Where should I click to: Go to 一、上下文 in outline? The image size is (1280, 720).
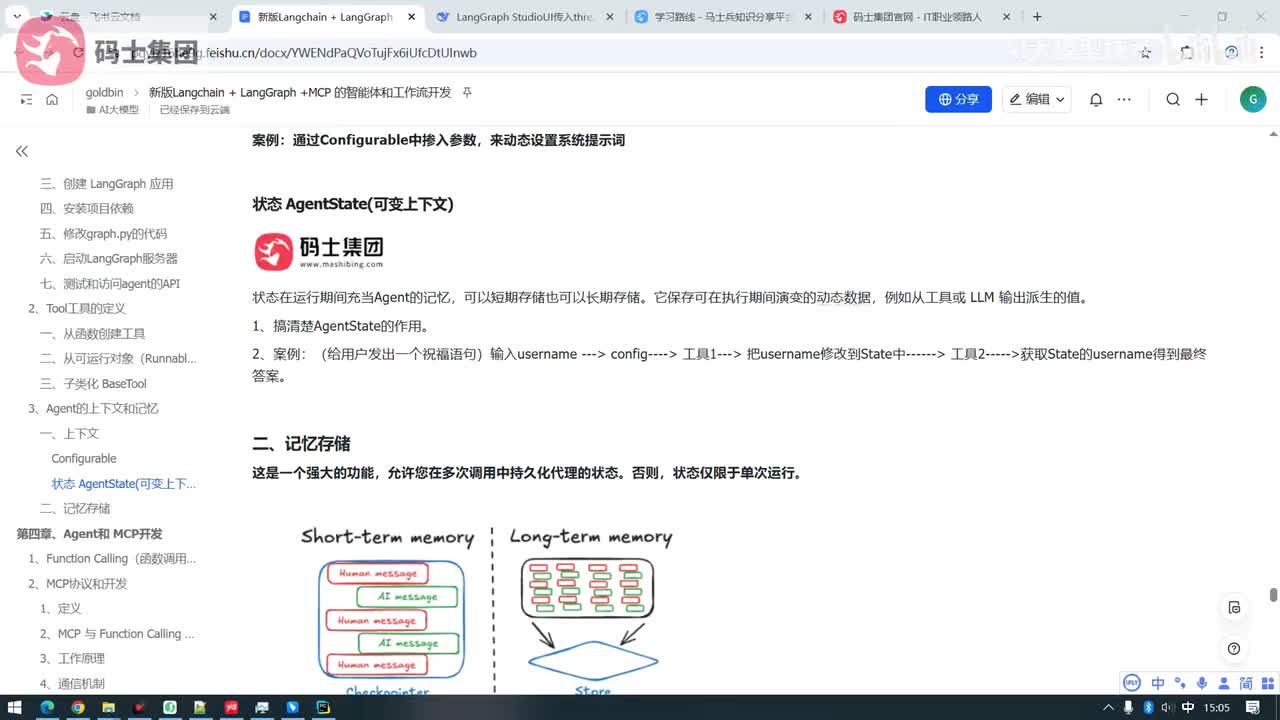[x=69, y=434]
